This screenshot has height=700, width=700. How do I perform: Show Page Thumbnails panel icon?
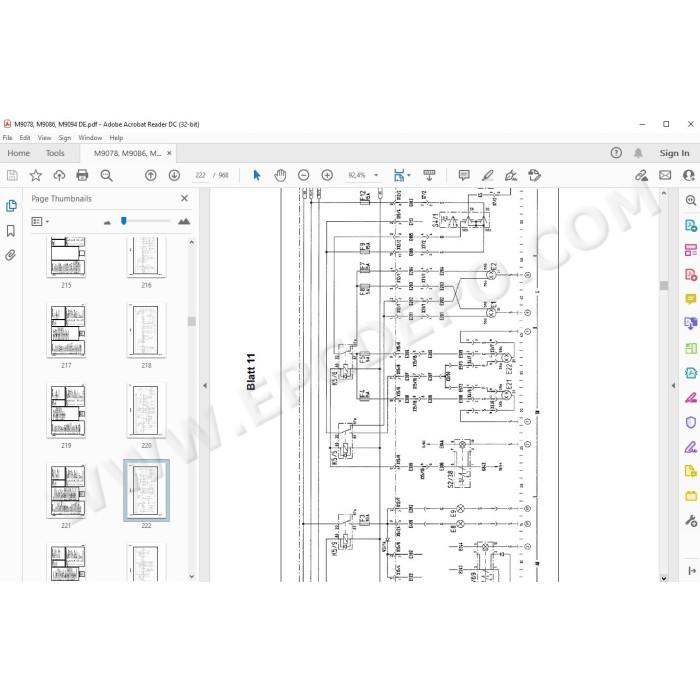click(11, 206)
